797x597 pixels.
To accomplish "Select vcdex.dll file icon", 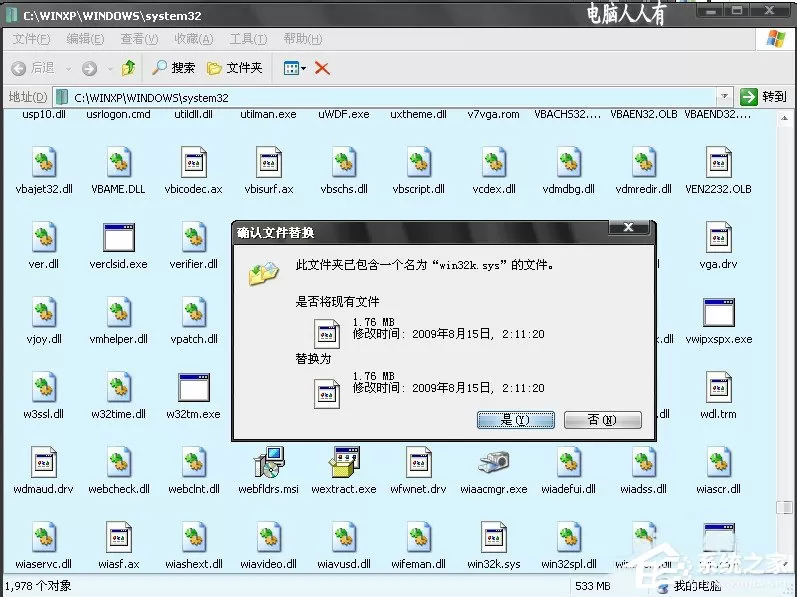I will (x=494, y=163).
